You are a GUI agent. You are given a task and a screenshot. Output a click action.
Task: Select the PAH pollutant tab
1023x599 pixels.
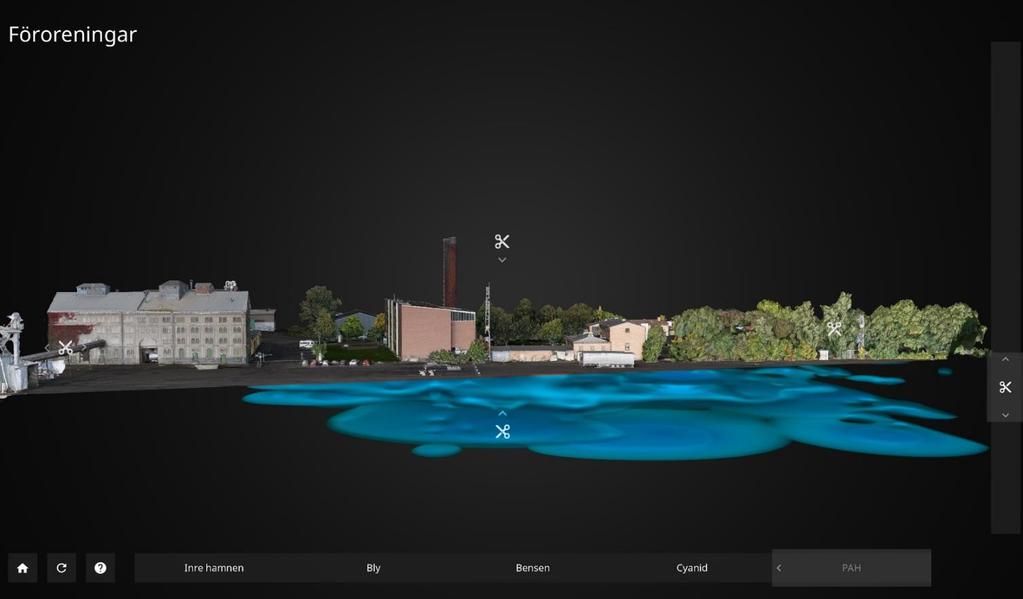(851, 568)
